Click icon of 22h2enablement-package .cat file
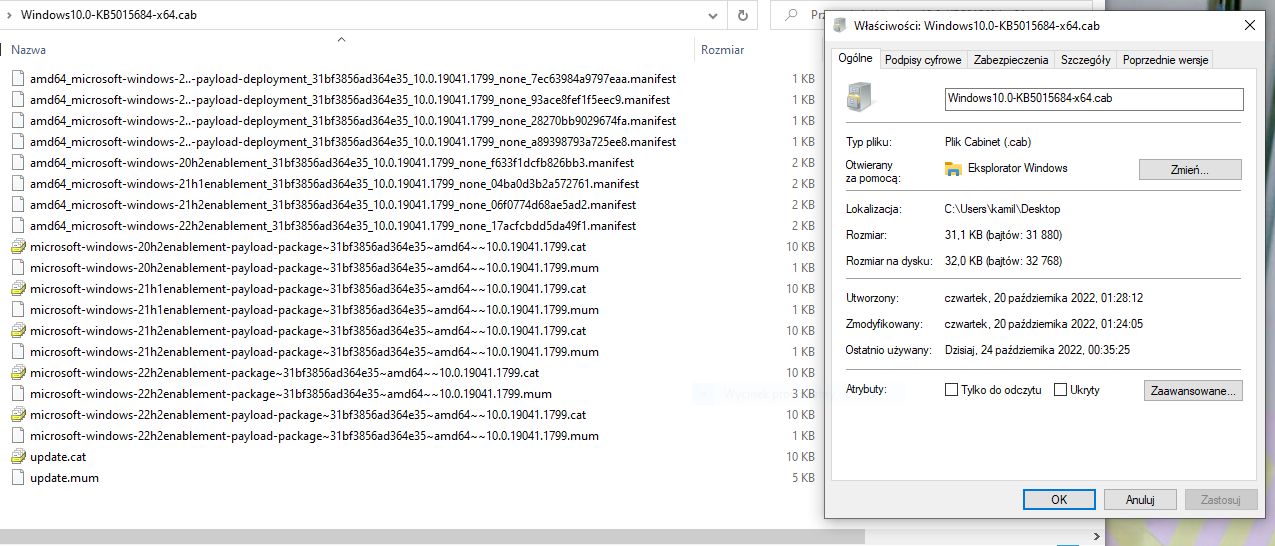 (x=17, y=373)
